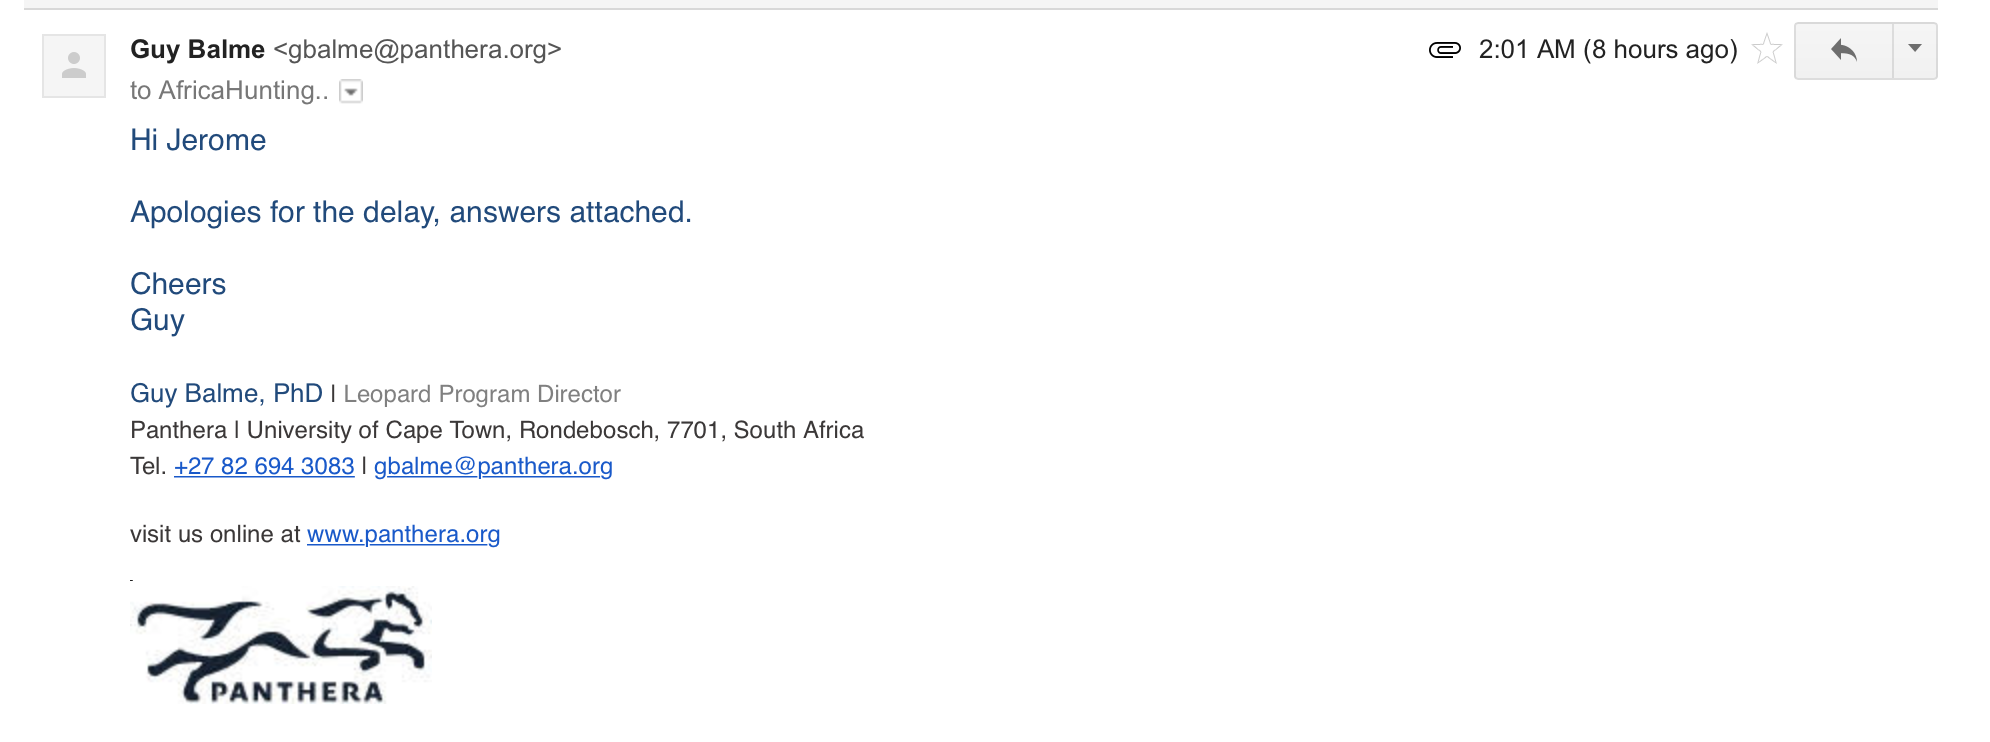
Task: Click the University of Cape Town address line
Action: [x=497, y=430]
